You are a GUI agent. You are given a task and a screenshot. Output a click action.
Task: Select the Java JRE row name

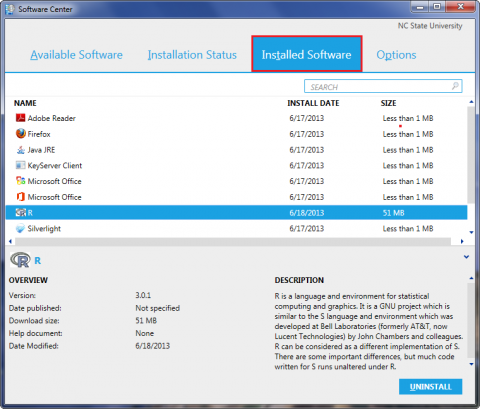[41, 150]
